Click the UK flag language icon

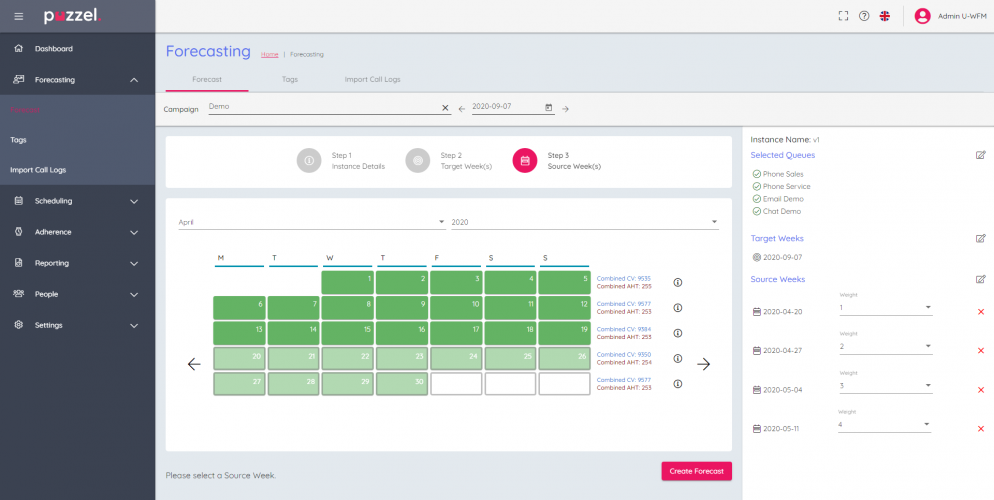(885, 16)
